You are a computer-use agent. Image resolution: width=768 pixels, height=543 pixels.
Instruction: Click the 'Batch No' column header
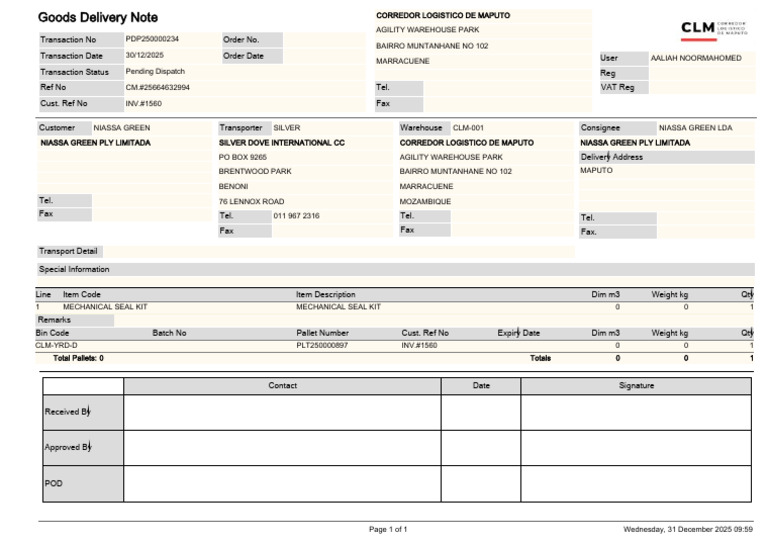[169, 332]
